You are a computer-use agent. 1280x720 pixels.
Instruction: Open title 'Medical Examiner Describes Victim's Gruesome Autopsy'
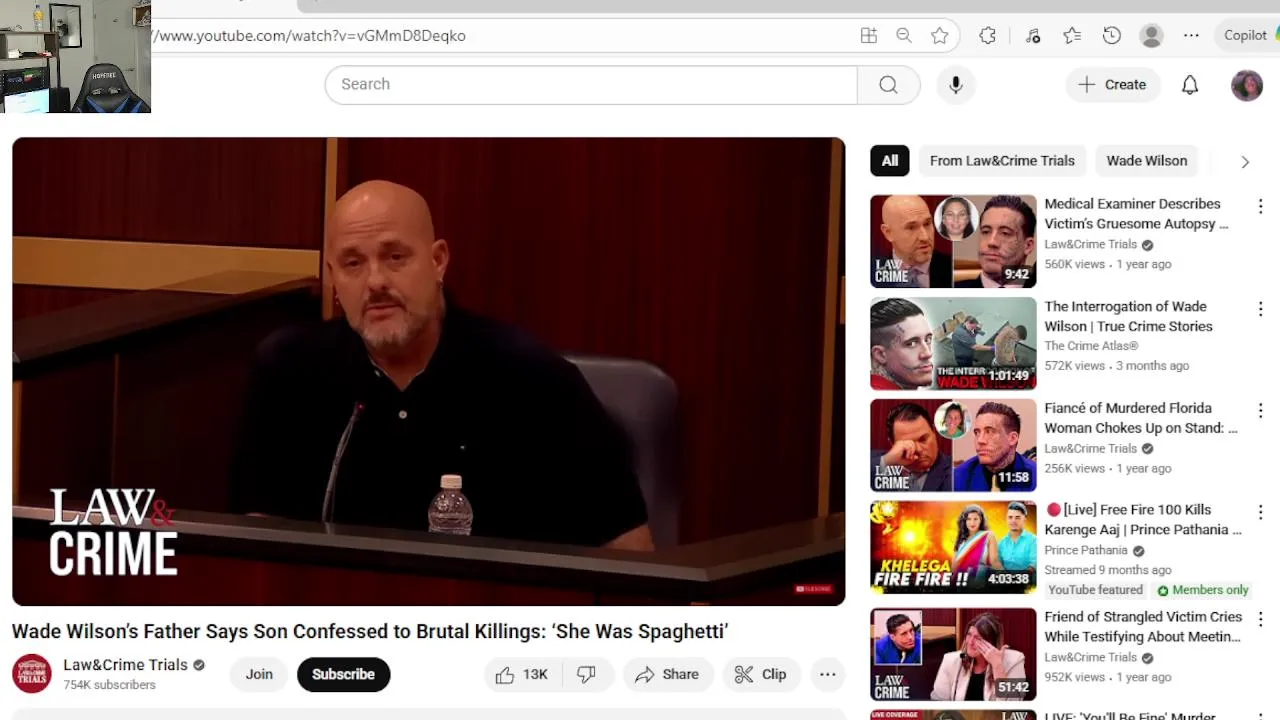1137,214
